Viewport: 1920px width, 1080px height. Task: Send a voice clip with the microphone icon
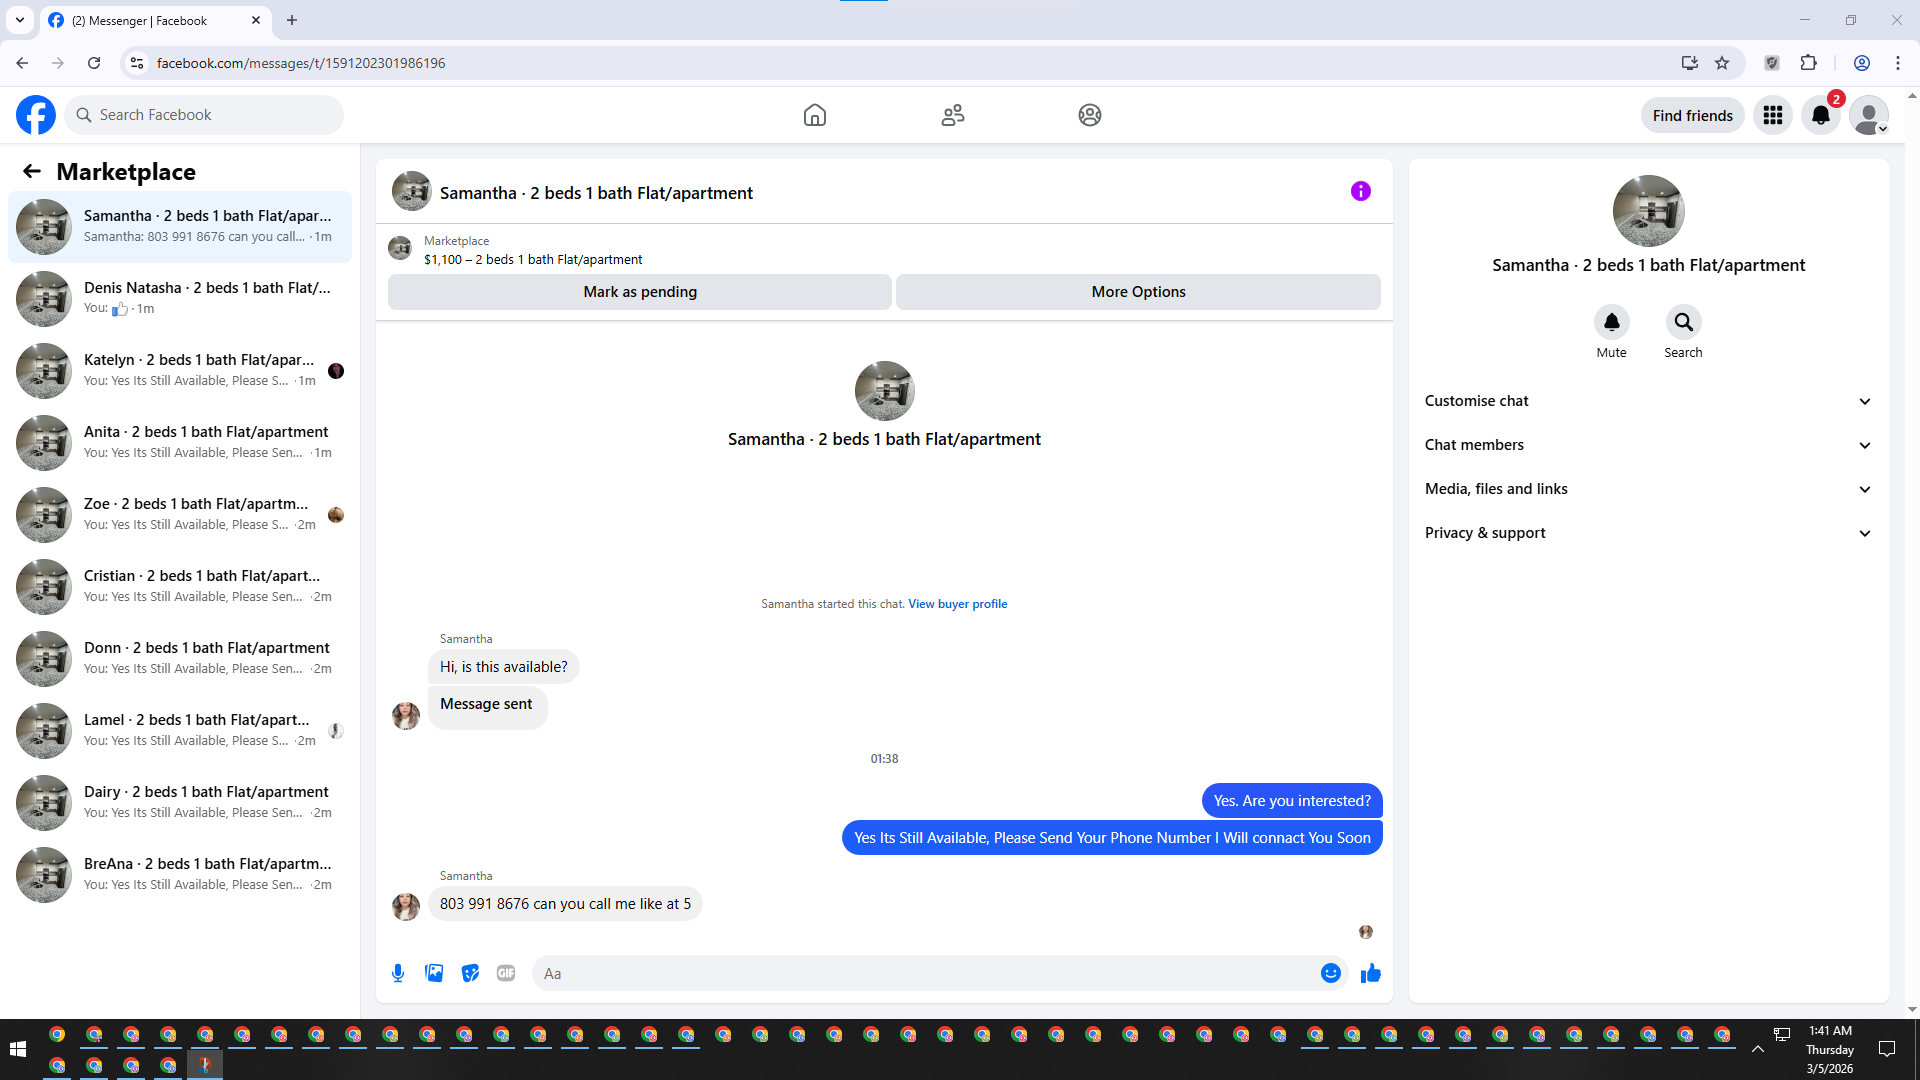point(398,973)
